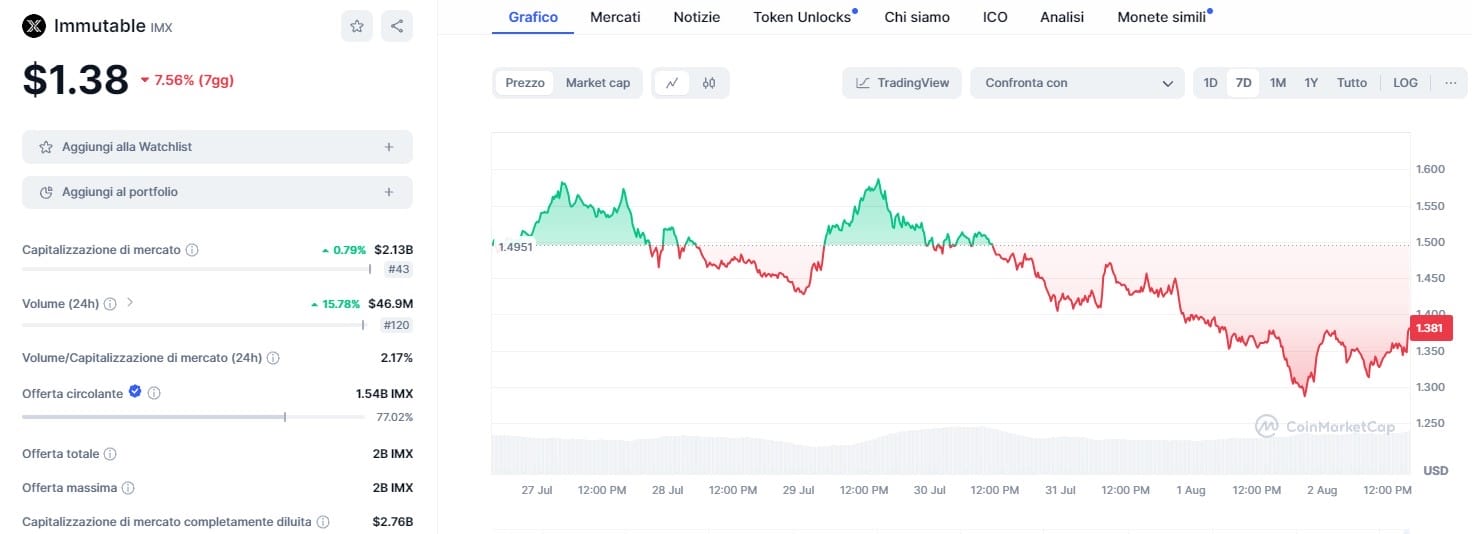Click info icon beside Offerta massima
1472x534 pixels.
tap(128, 488)
